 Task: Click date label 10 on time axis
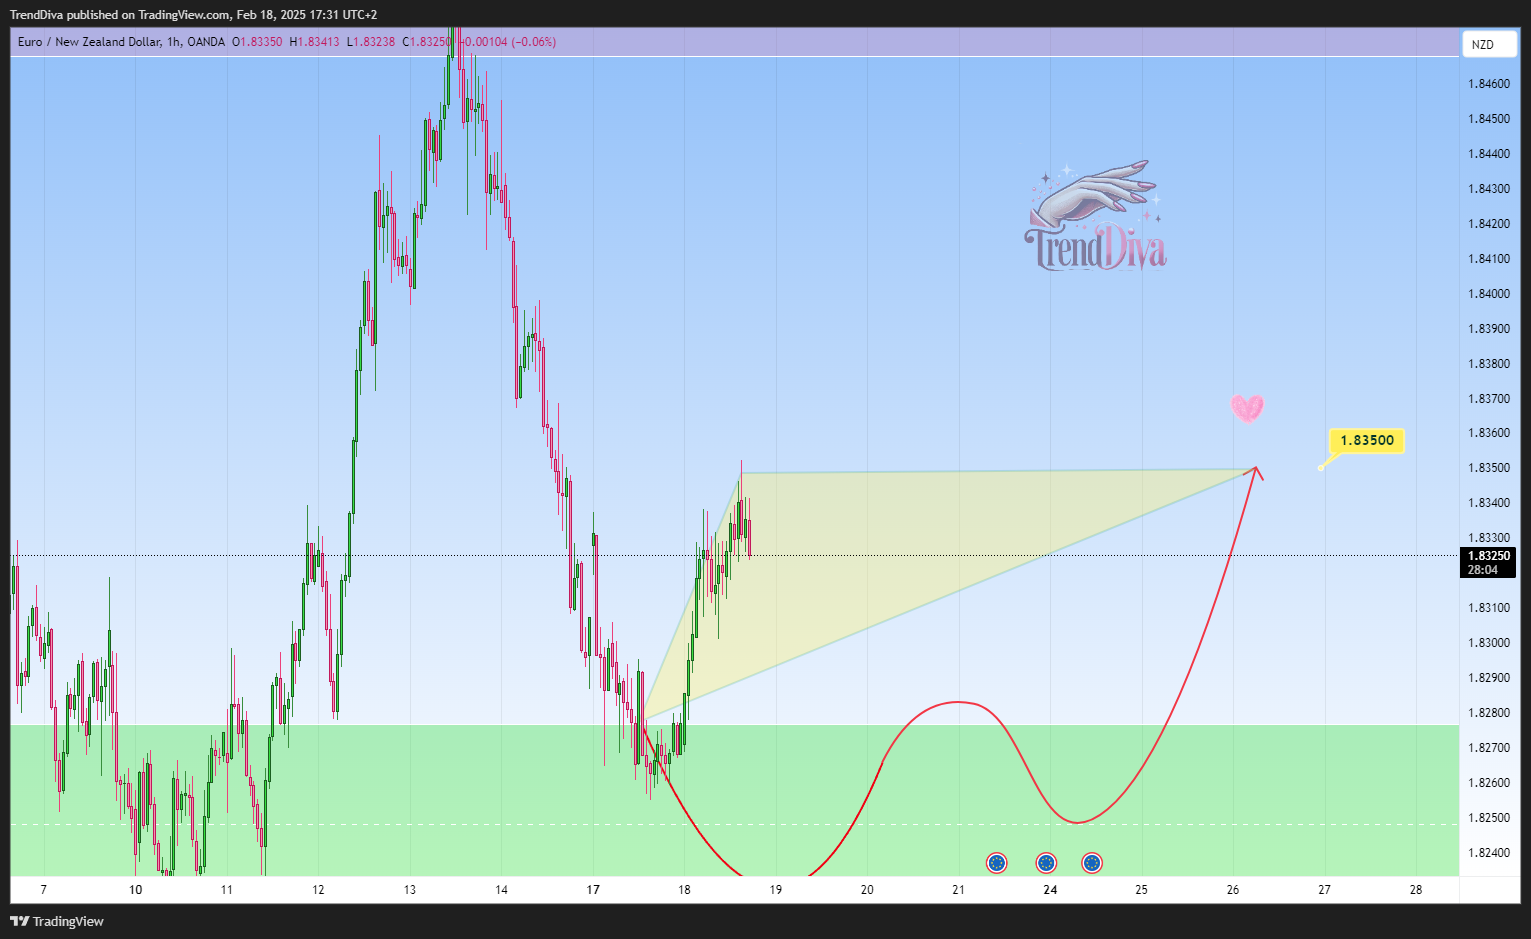[135, 890]
